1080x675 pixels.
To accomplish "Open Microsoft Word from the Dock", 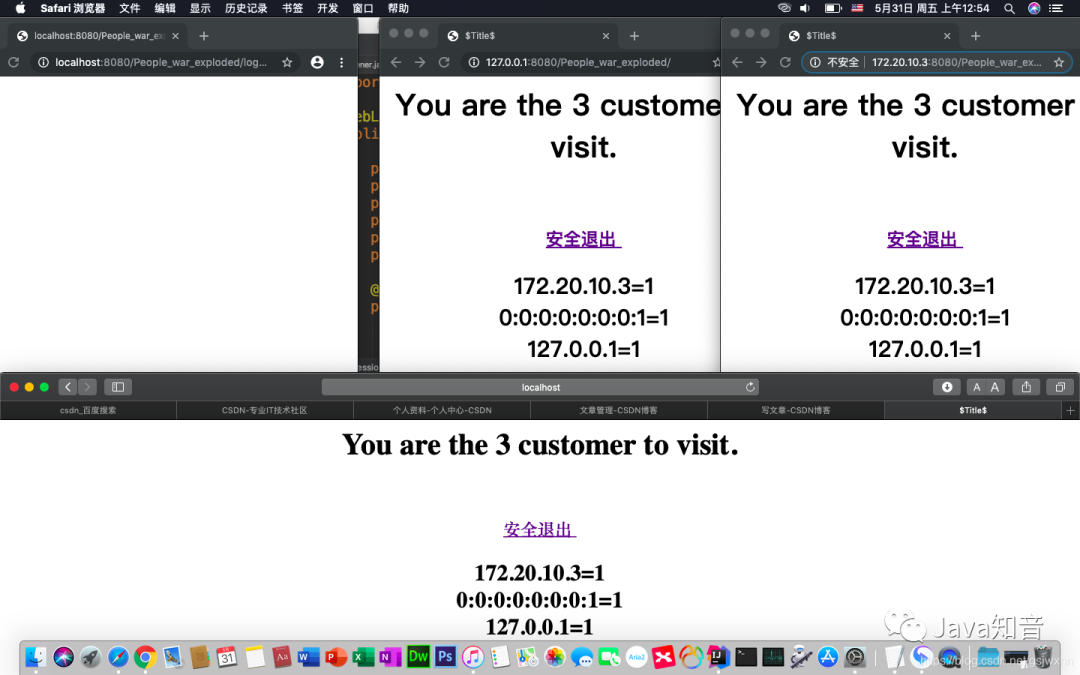I will coord(309,657).
